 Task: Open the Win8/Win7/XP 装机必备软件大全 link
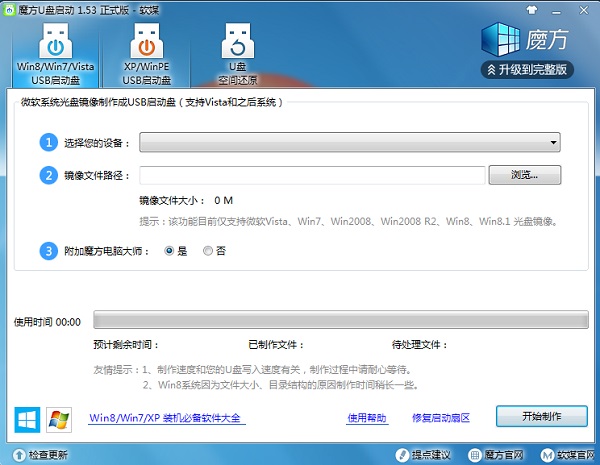pos(165,417)
